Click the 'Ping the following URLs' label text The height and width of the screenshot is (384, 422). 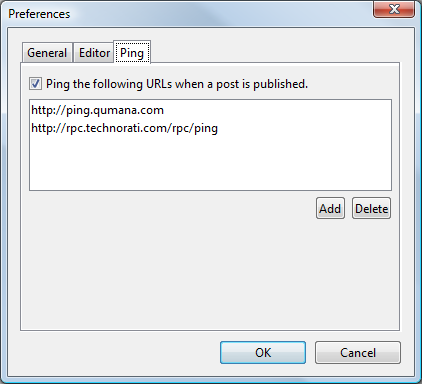point(177,84)
